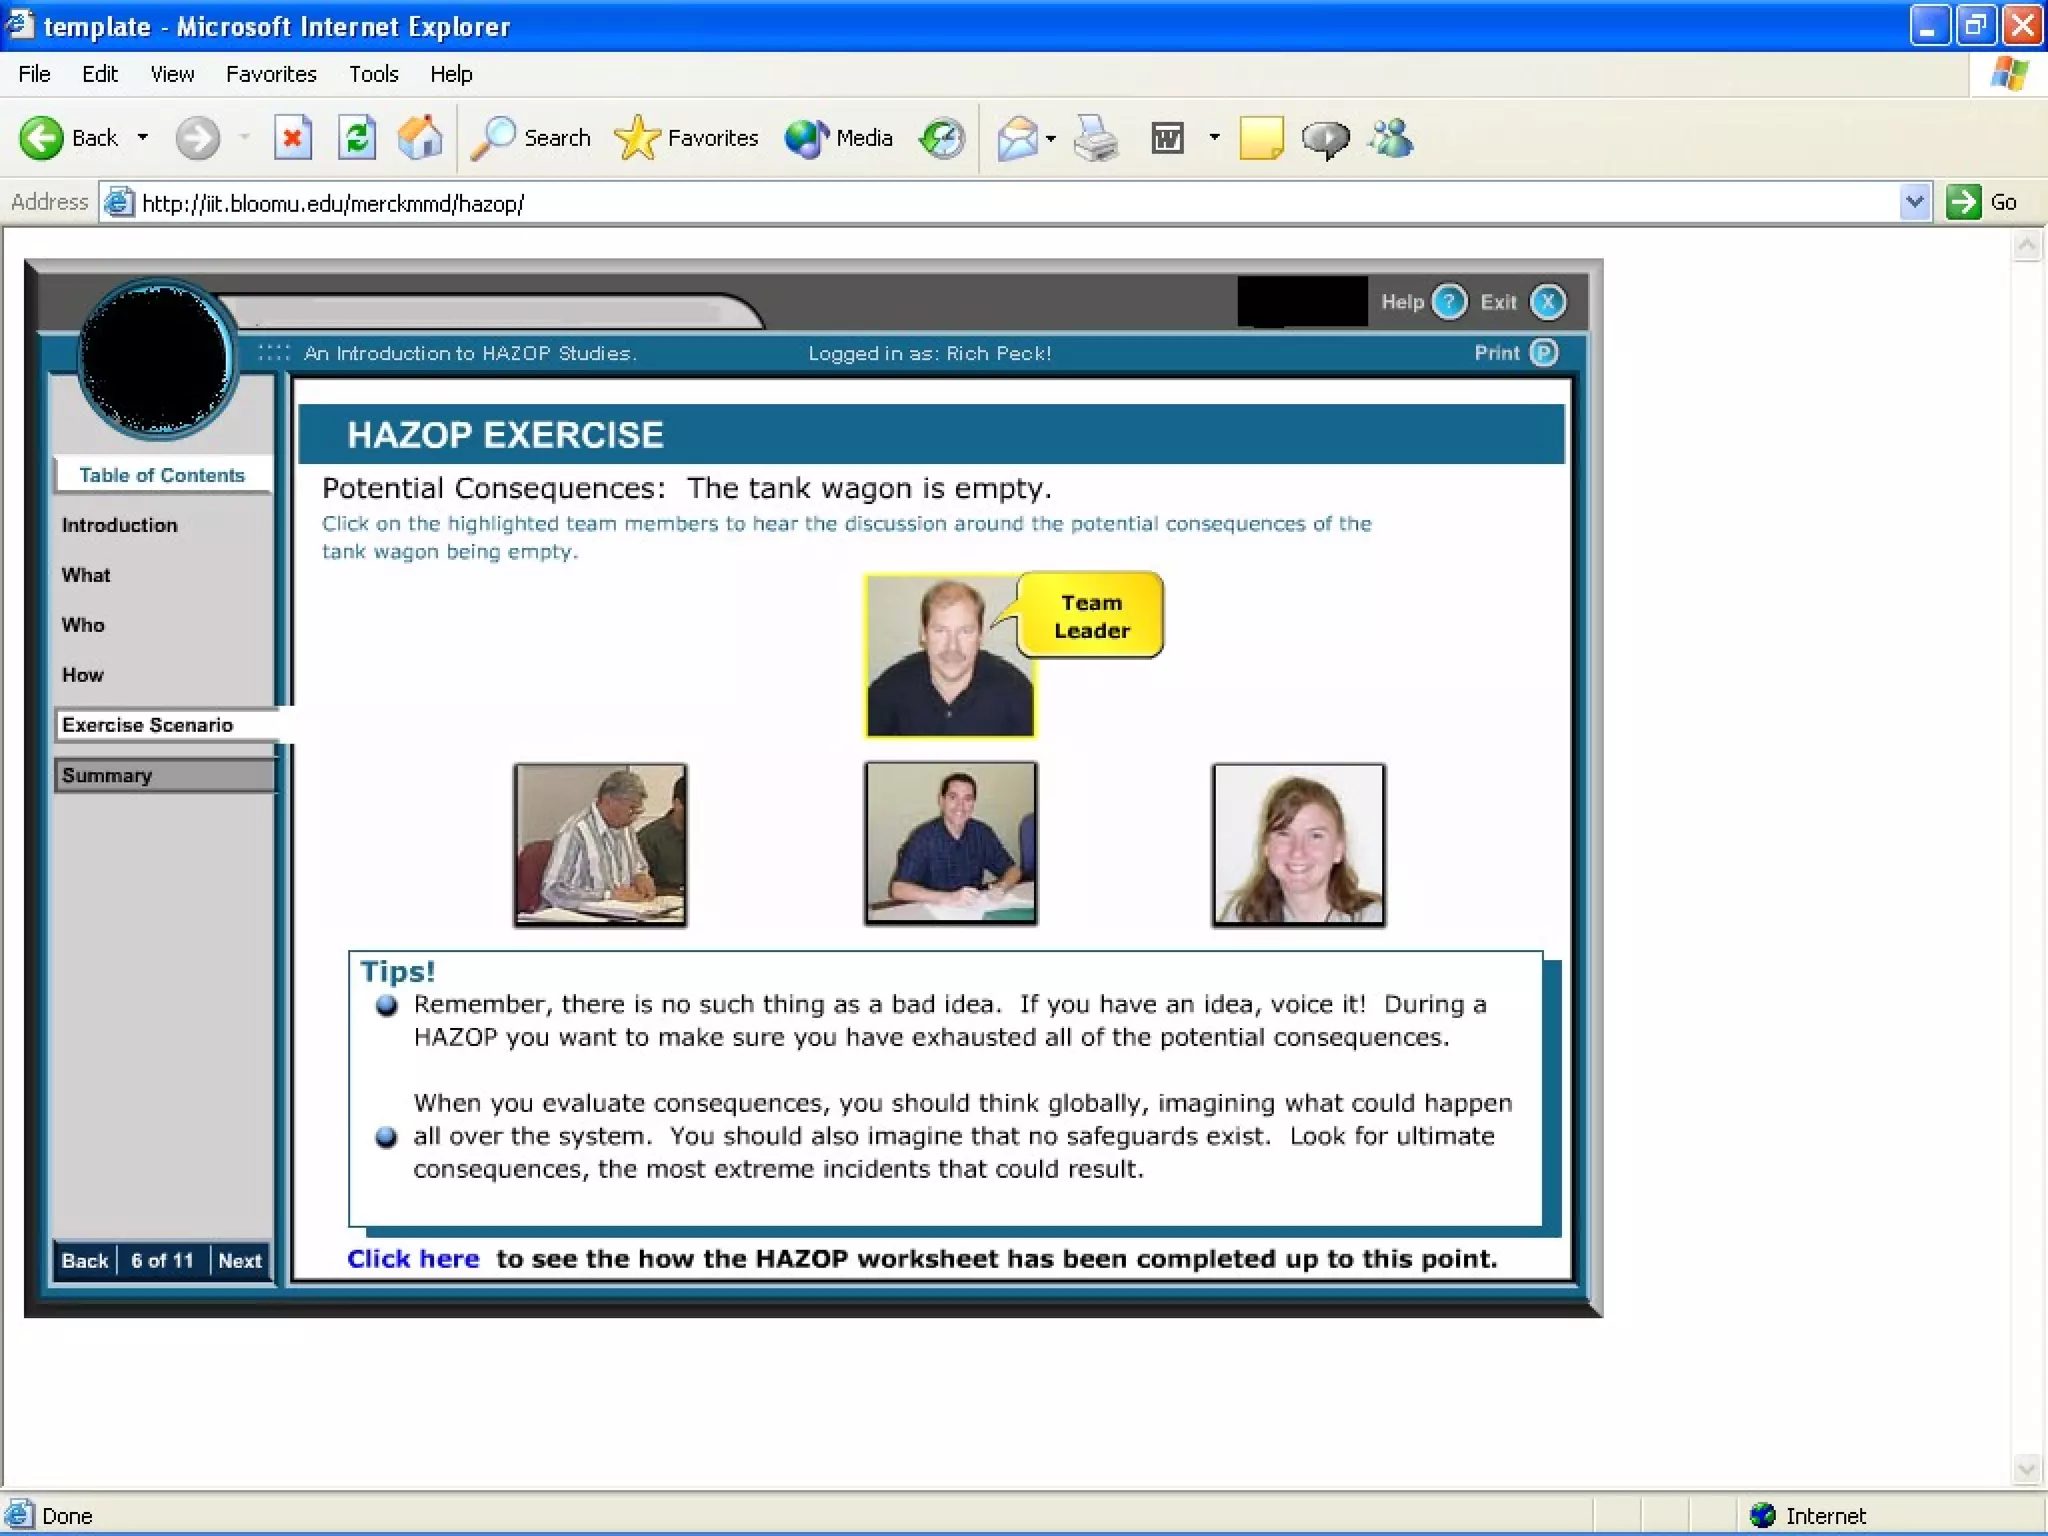The width and height of the screenshot is (2048, 1536).
Task: Click the browser Stop icon
Action: point(292,138)
